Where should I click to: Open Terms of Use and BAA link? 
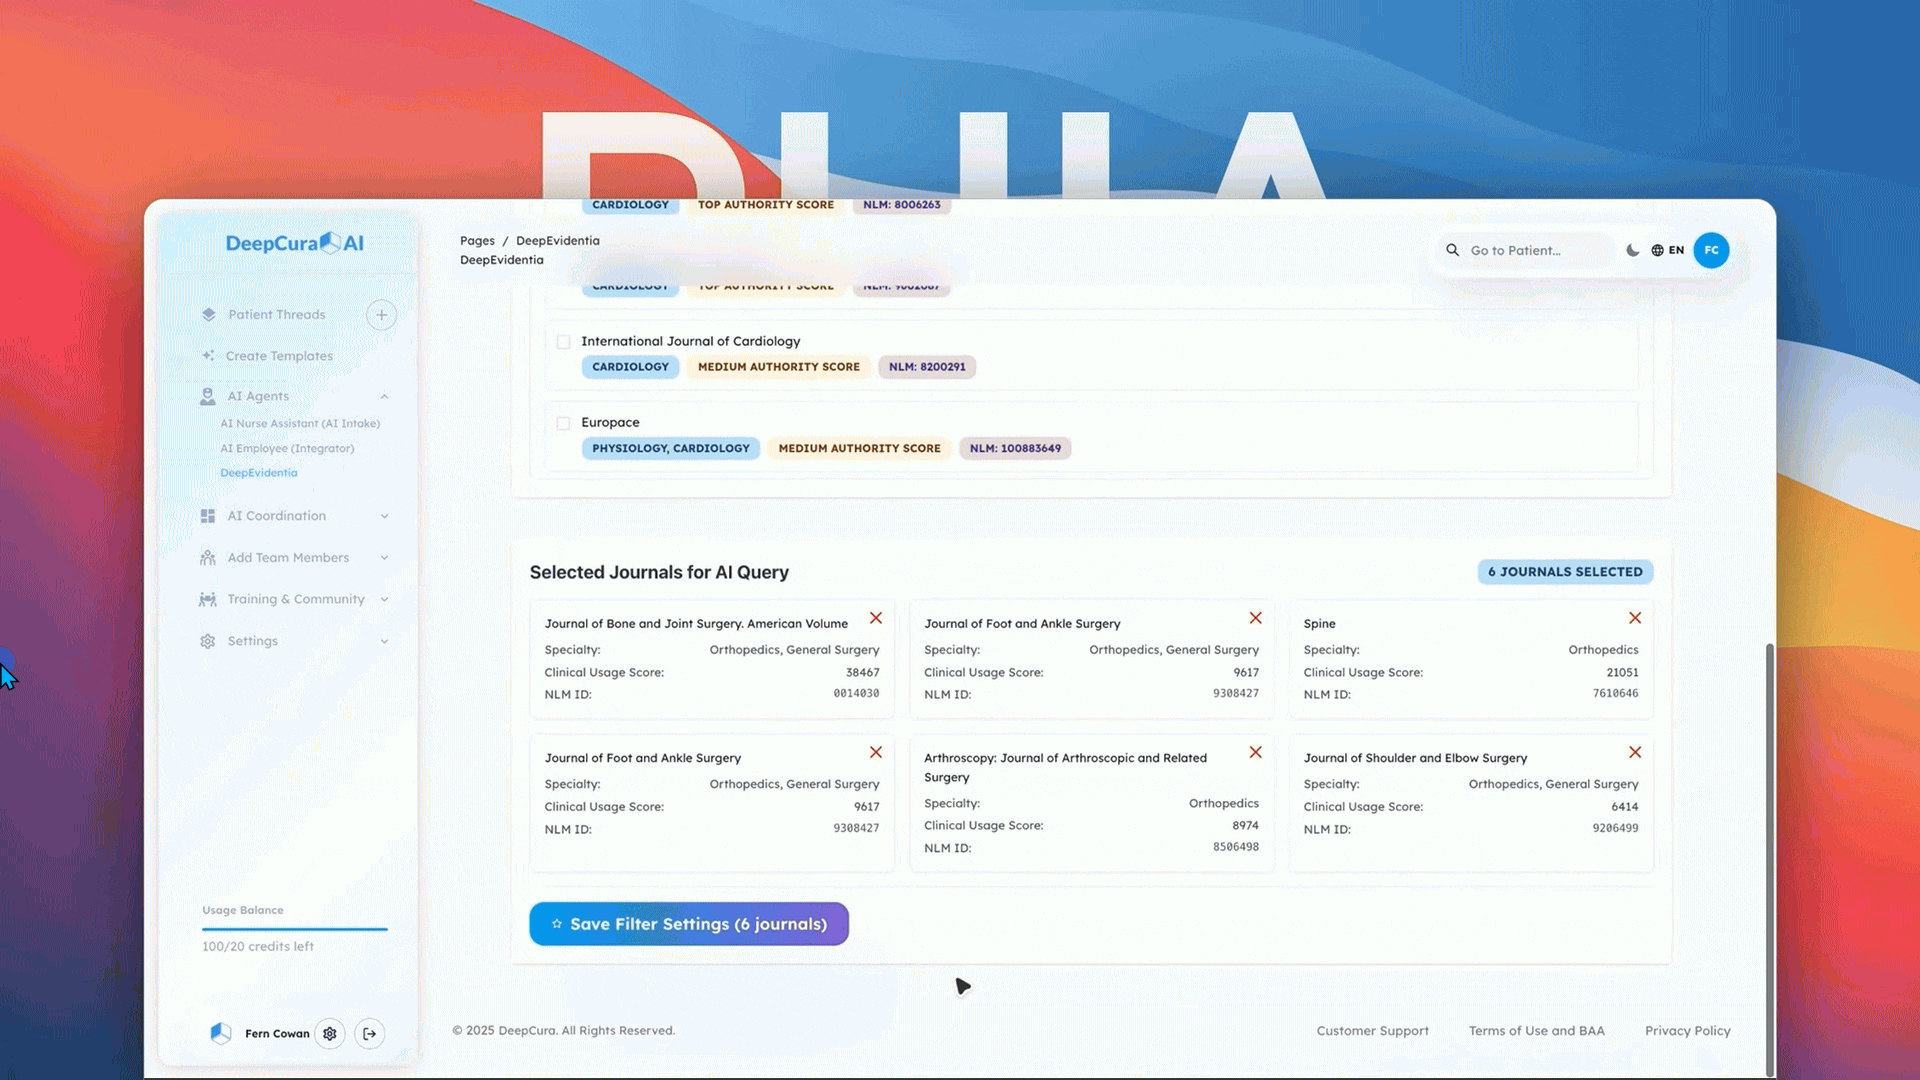(1536, 1031)
